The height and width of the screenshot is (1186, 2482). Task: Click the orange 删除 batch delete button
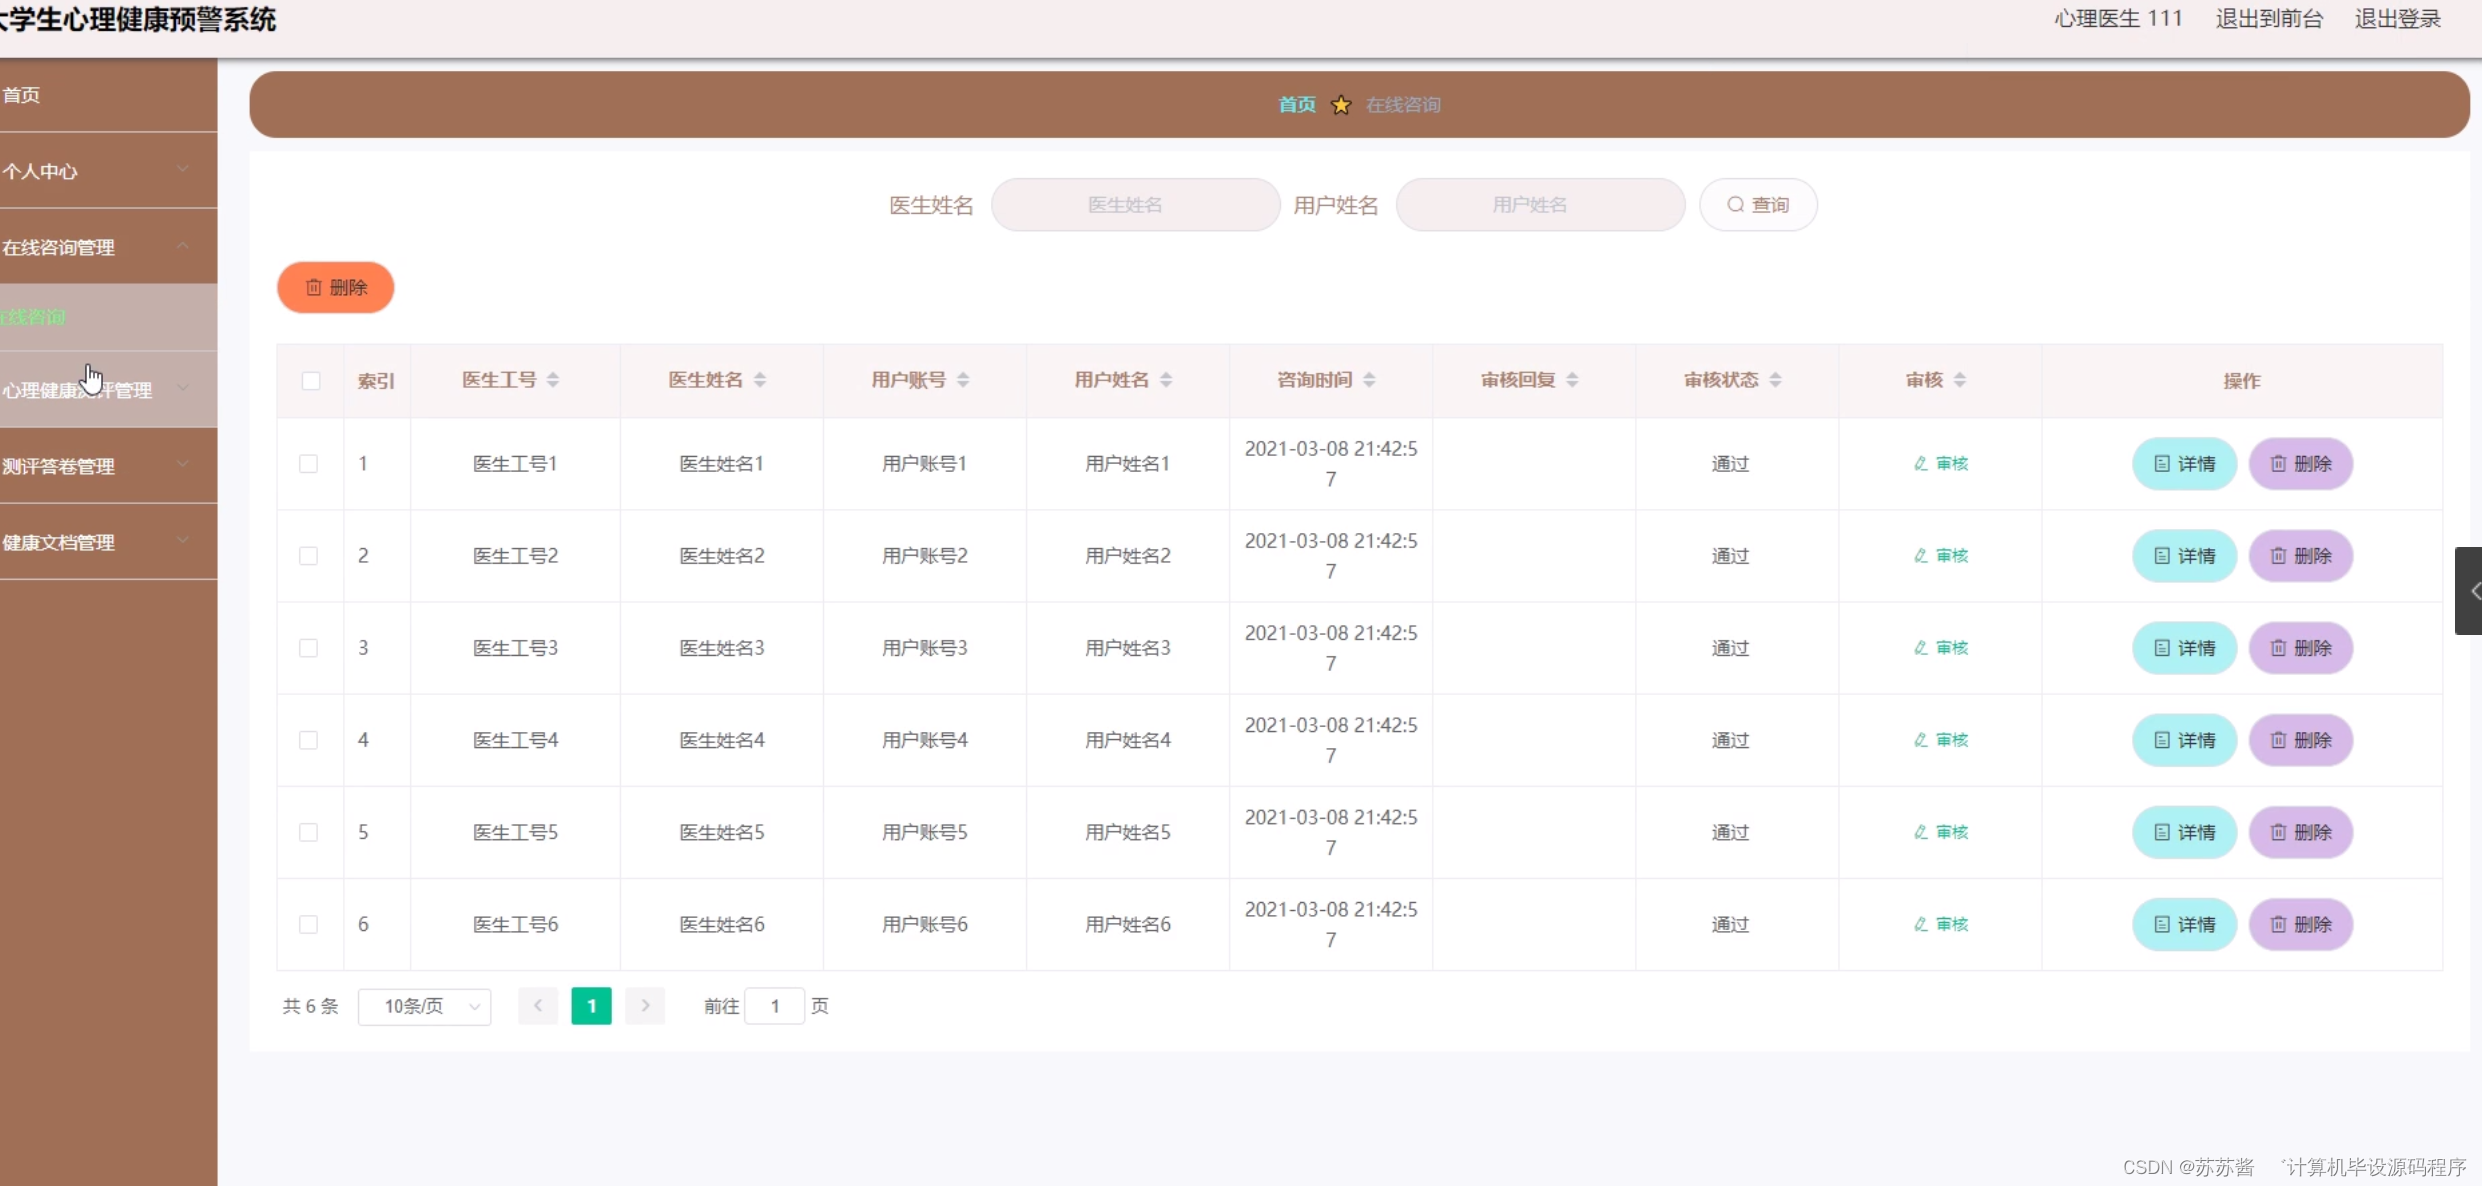click(x=336, y=288)
